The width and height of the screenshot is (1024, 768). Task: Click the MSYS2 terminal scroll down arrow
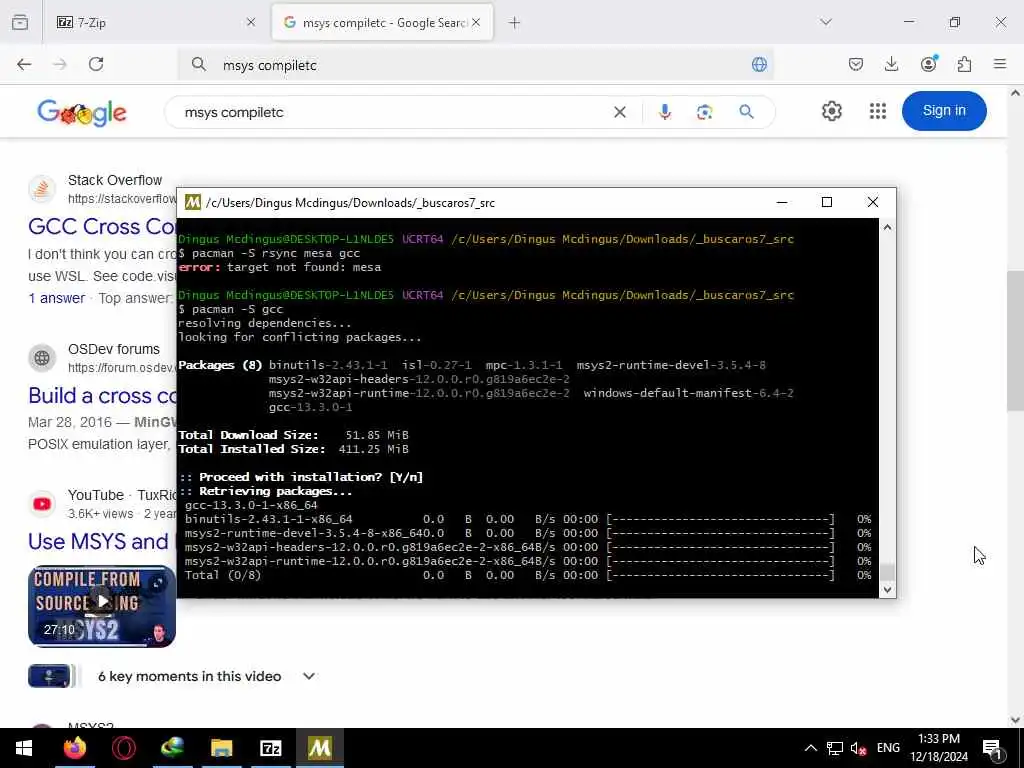(887, 589)
